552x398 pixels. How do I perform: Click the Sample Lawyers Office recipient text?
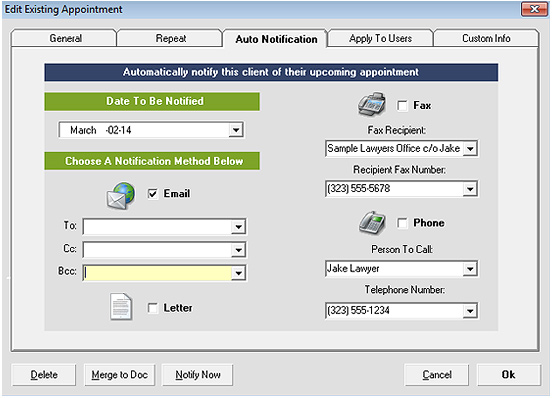(x=393, y=149)
